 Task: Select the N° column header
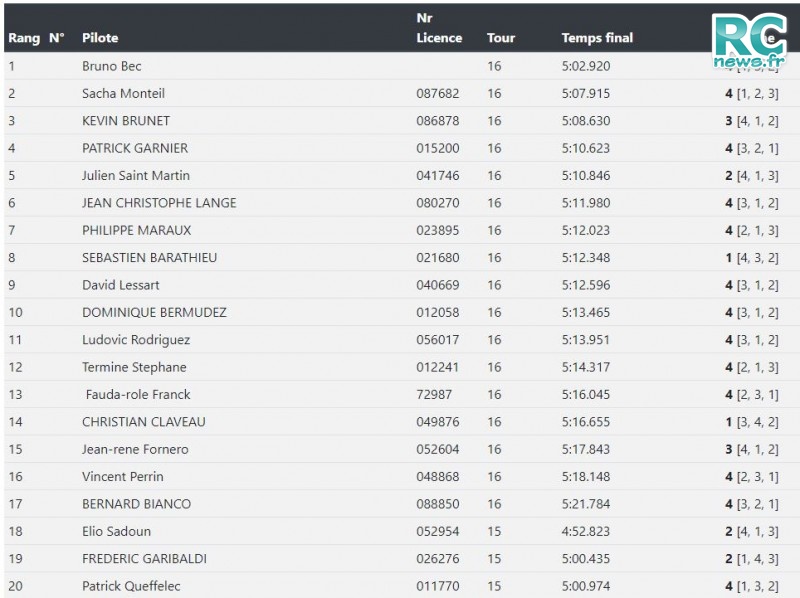[57, 38]
